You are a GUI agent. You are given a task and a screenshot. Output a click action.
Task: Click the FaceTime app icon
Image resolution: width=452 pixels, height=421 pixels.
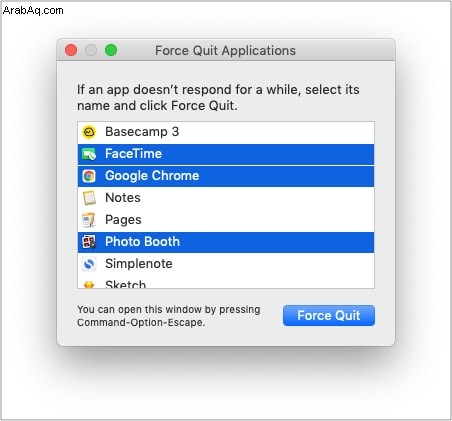click(x=89, y=154)
